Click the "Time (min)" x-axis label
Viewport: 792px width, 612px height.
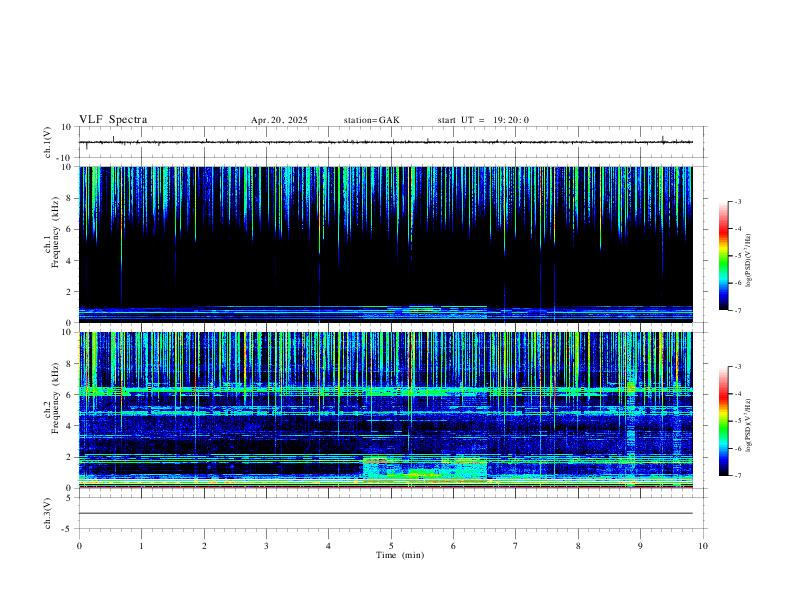[x=400, y=555]
